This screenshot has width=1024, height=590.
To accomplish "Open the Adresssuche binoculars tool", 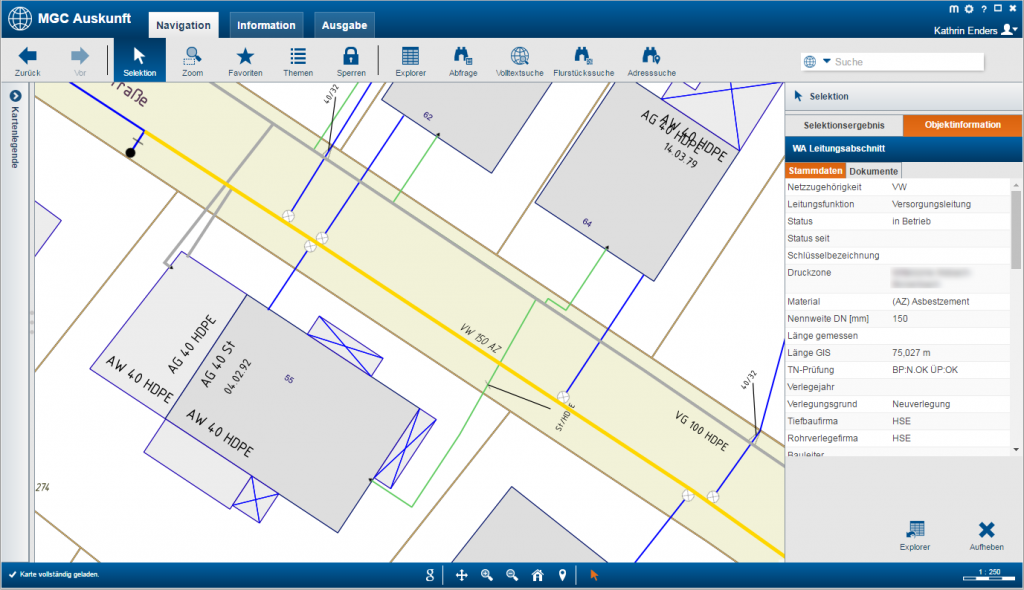I will coord(651,61).
